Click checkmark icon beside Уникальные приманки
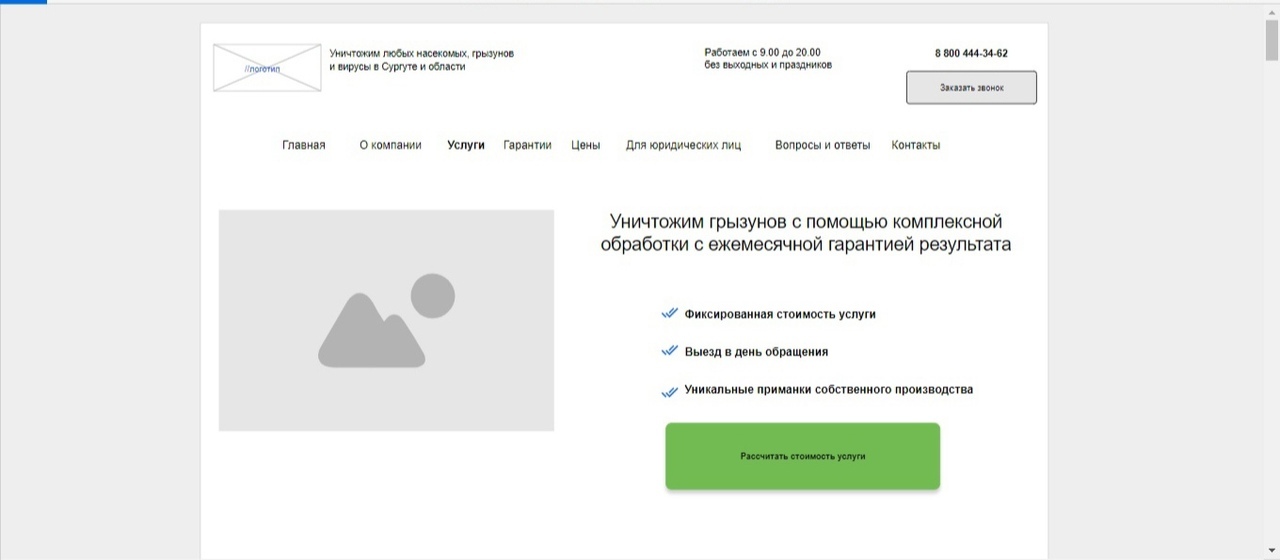 click(670, 392)
